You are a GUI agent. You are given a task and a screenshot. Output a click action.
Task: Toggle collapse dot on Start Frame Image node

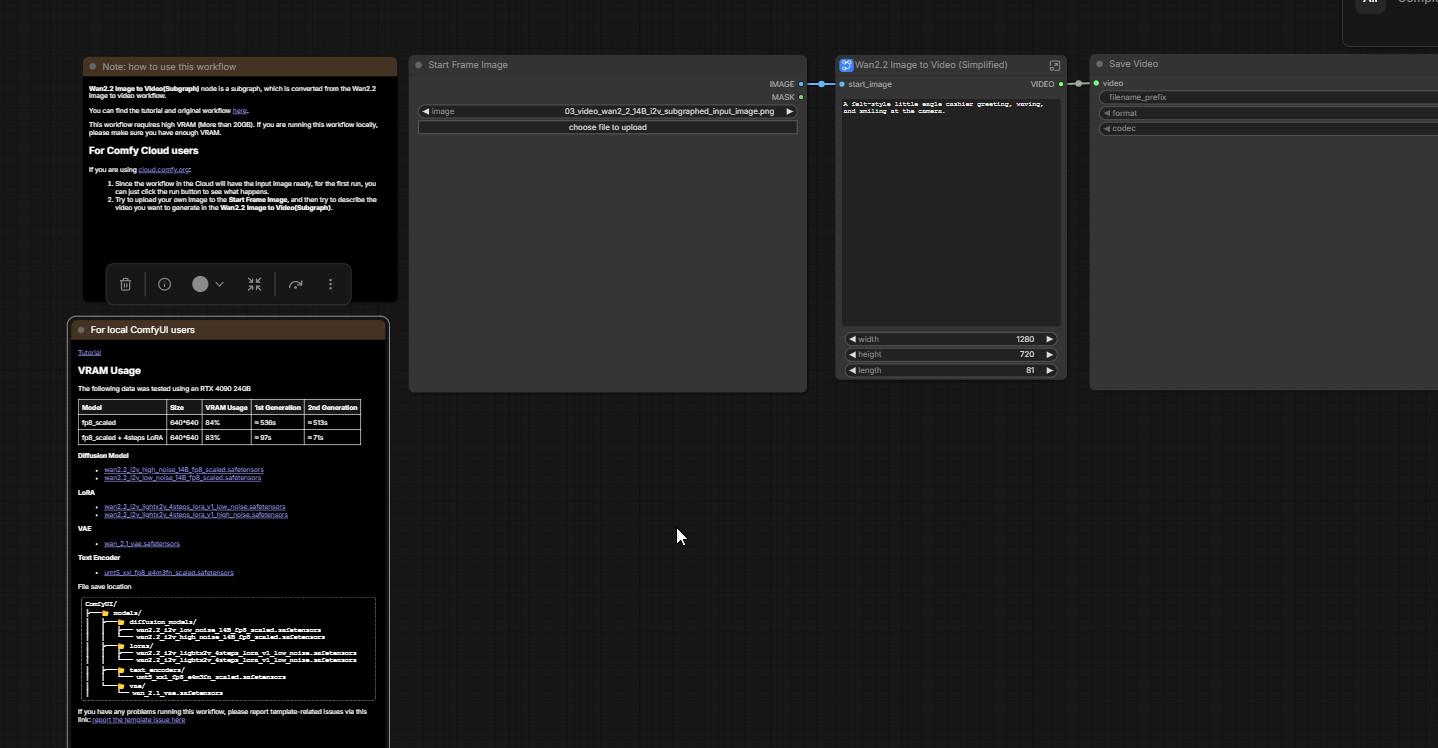419,65
